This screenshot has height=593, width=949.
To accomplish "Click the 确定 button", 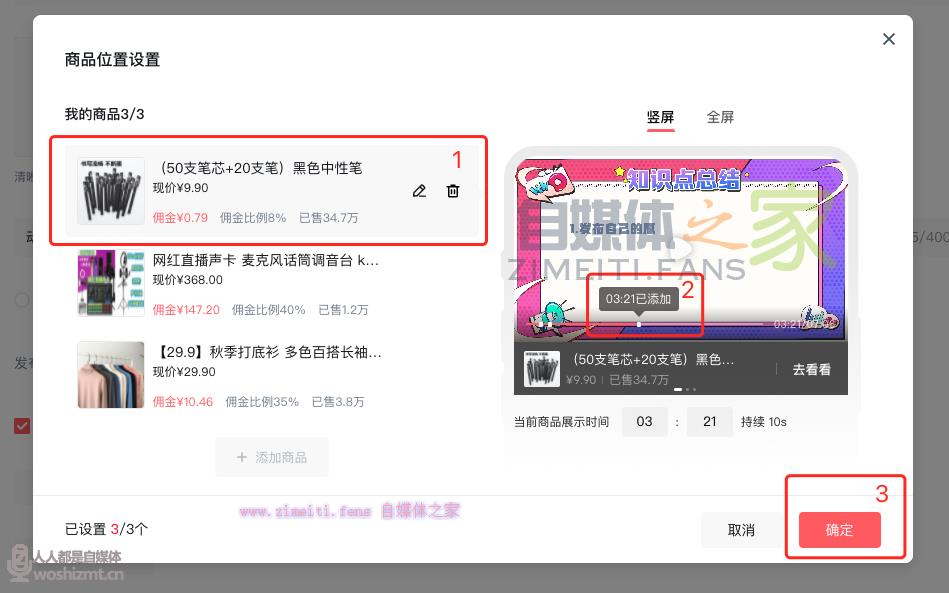I will [839, 530].
